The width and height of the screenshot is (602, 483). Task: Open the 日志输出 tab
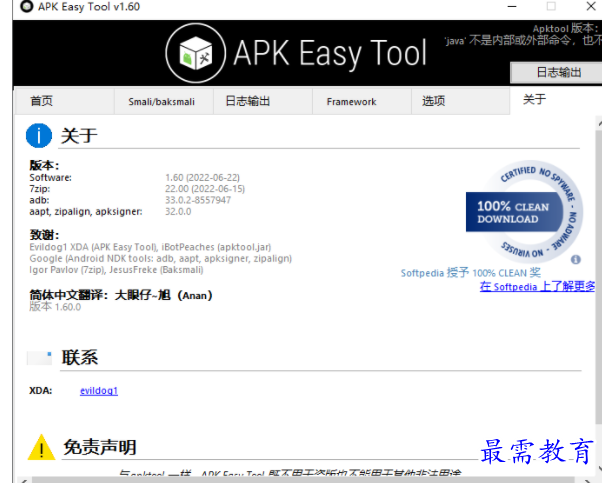pos(263,101)
